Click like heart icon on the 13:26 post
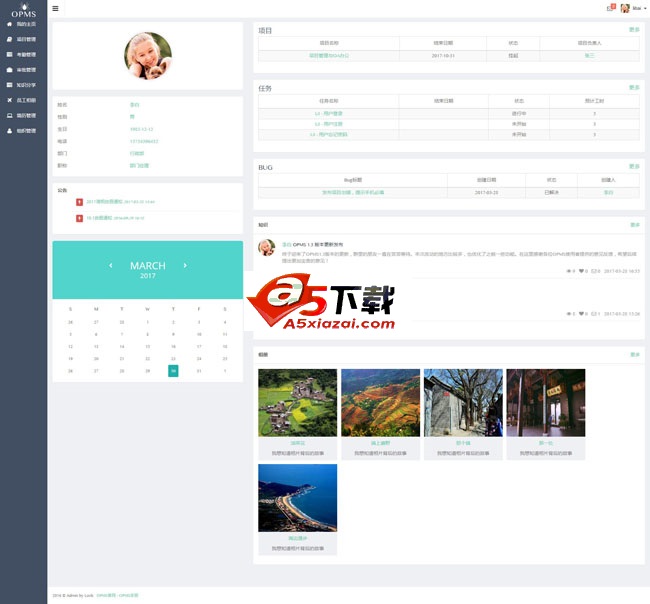The image size is (650, 604). point(581,314)
